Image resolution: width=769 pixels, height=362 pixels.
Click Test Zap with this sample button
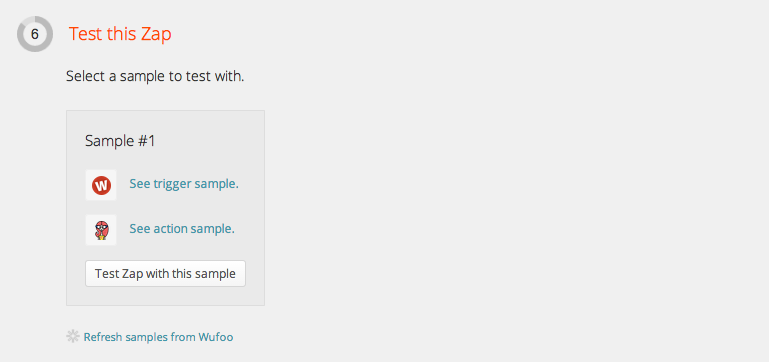(165, 274)
